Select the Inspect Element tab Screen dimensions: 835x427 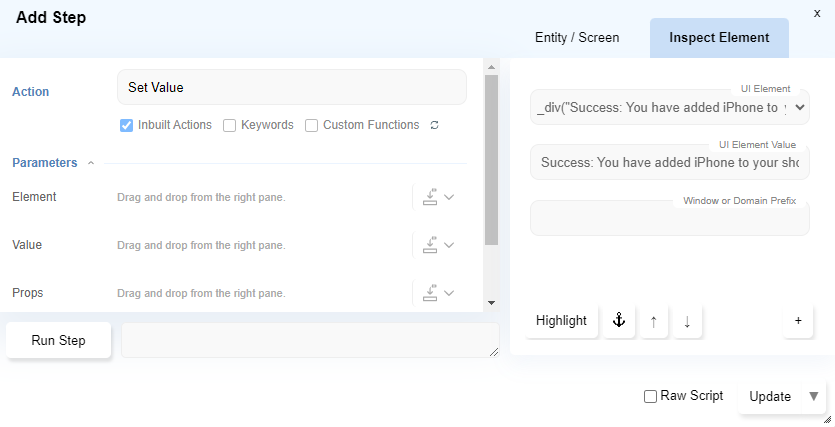[719, 38]
